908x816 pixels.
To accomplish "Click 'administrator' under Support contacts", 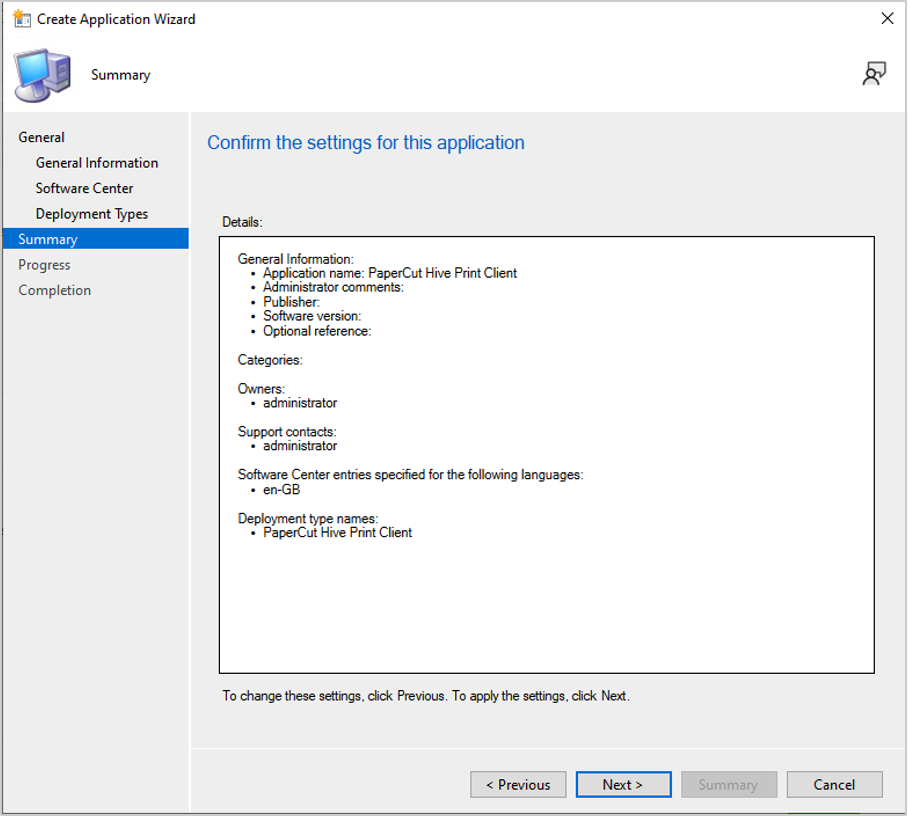I will pyautogui.click(x=300, y=446).
